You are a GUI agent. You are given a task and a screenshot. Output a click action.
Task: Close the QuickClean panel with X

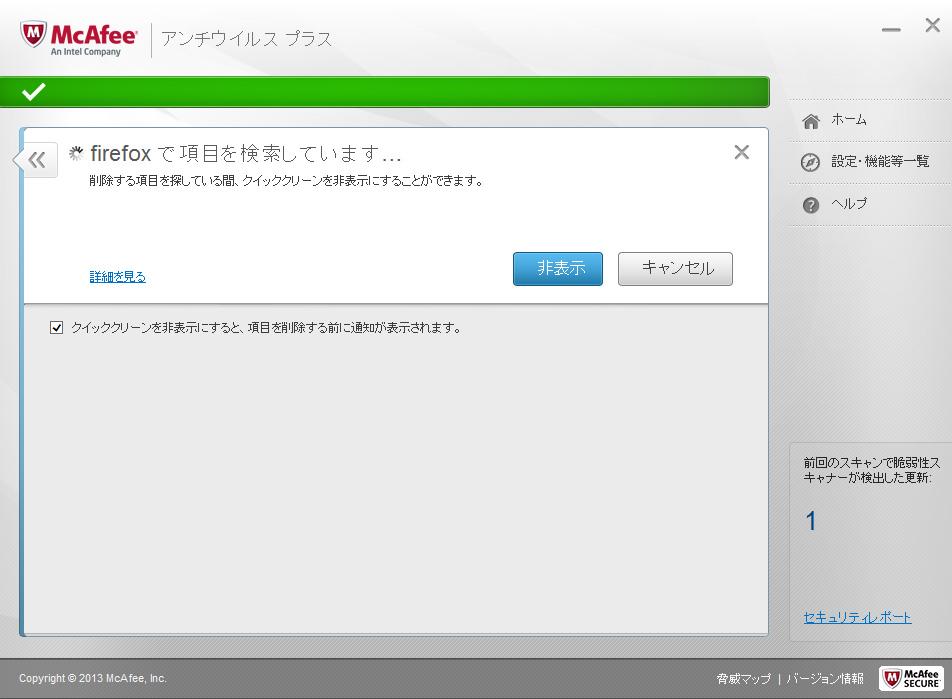point(741,152)
